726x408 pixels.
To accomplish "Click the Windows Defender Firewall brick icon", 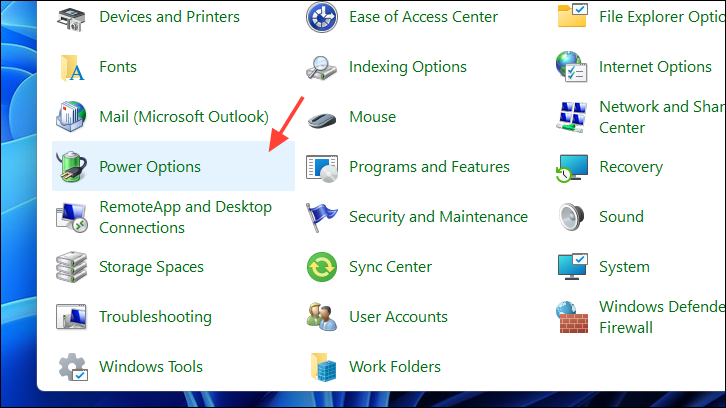I will pyautogui.click(x=572, y=317).
